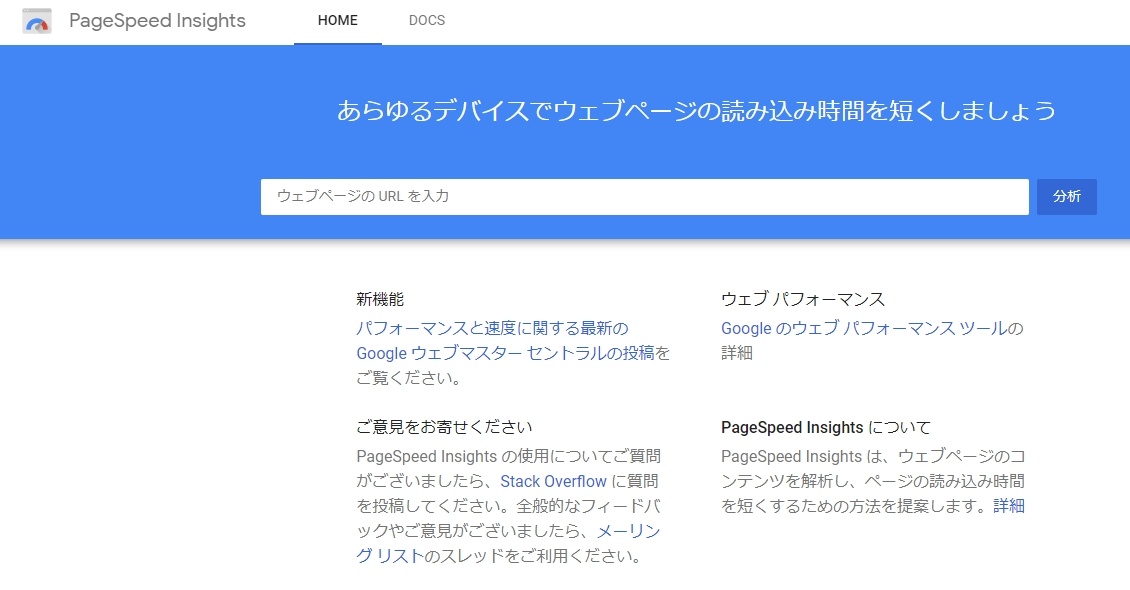This screenshot has width=1130, height=590.
Task: Click the 新機能 heading
Action: pyautogui.click(x=380, y=299)
